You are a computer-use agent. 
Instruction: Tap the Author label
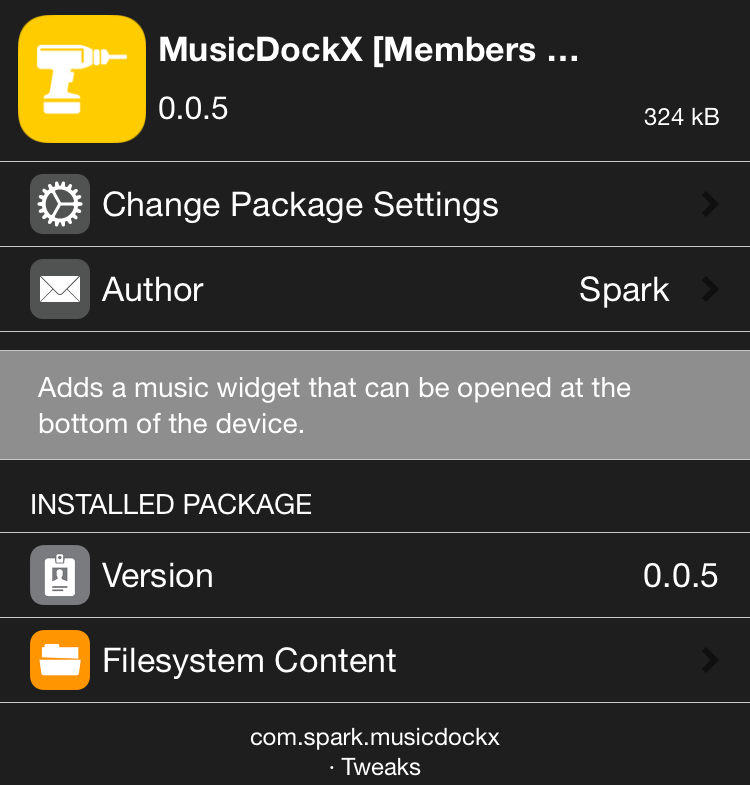click(153, 290)
